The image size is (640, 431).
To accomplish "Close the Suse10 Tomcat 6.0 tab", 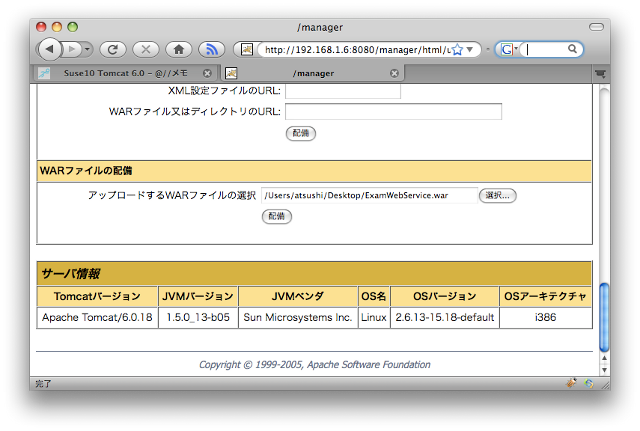I will tap(207, 73).
